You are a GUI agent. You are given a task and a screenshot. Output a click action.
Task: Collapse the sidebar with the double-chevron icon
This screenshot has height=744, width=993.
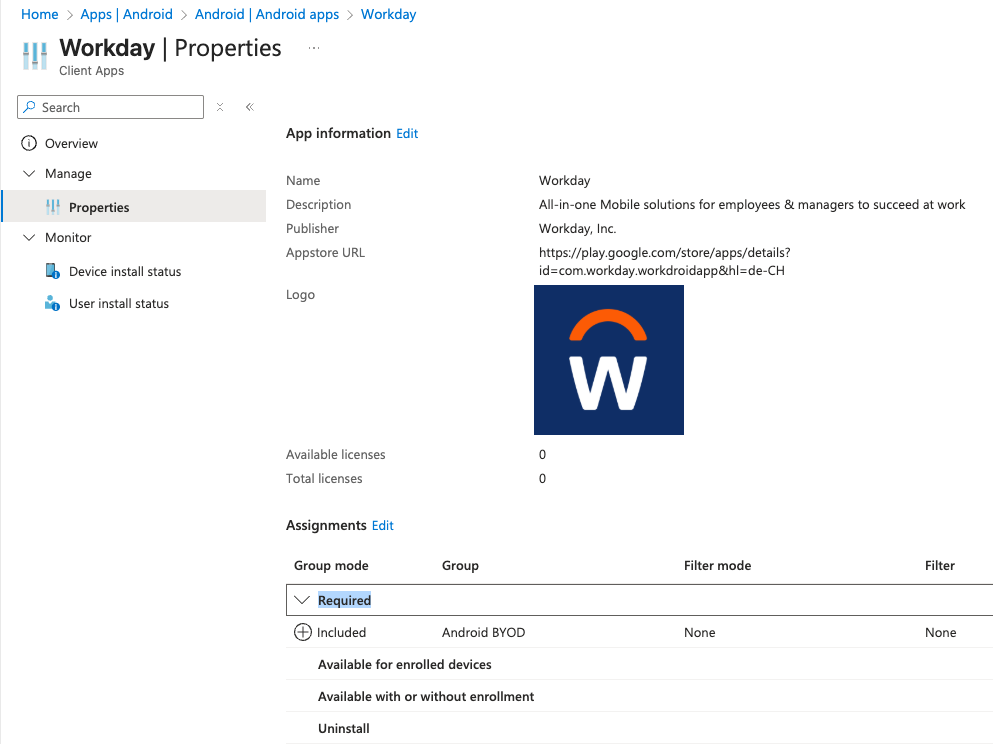tap(248, 107)
